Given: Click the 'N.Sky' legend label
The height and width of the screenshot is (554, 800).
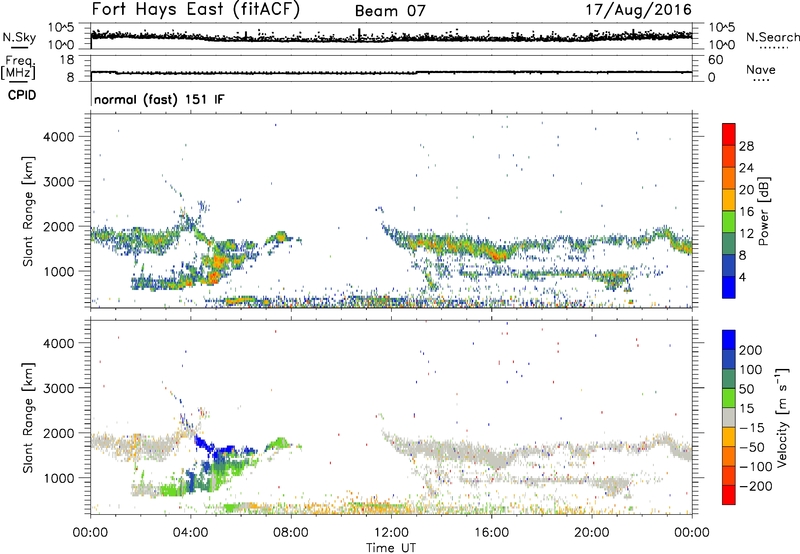Looking at the screenshot, I should click(19, 37).
